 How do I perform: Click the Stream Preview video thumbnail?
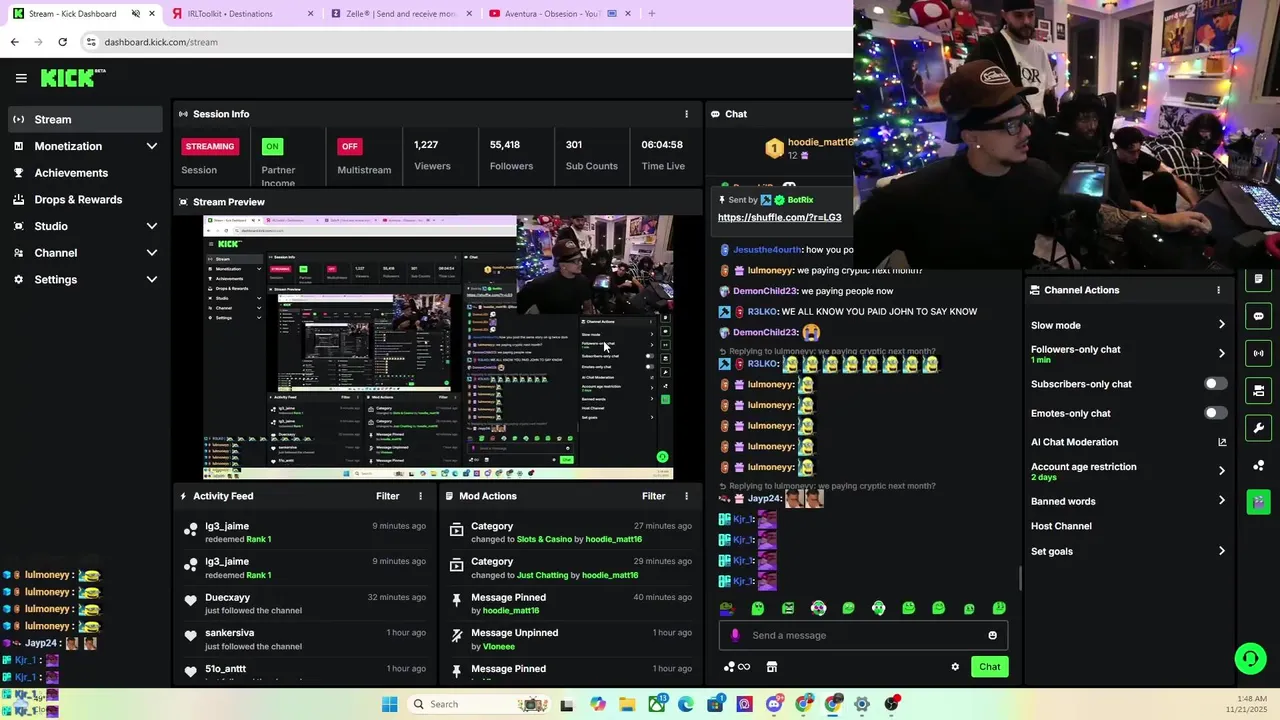pos(438,348)
